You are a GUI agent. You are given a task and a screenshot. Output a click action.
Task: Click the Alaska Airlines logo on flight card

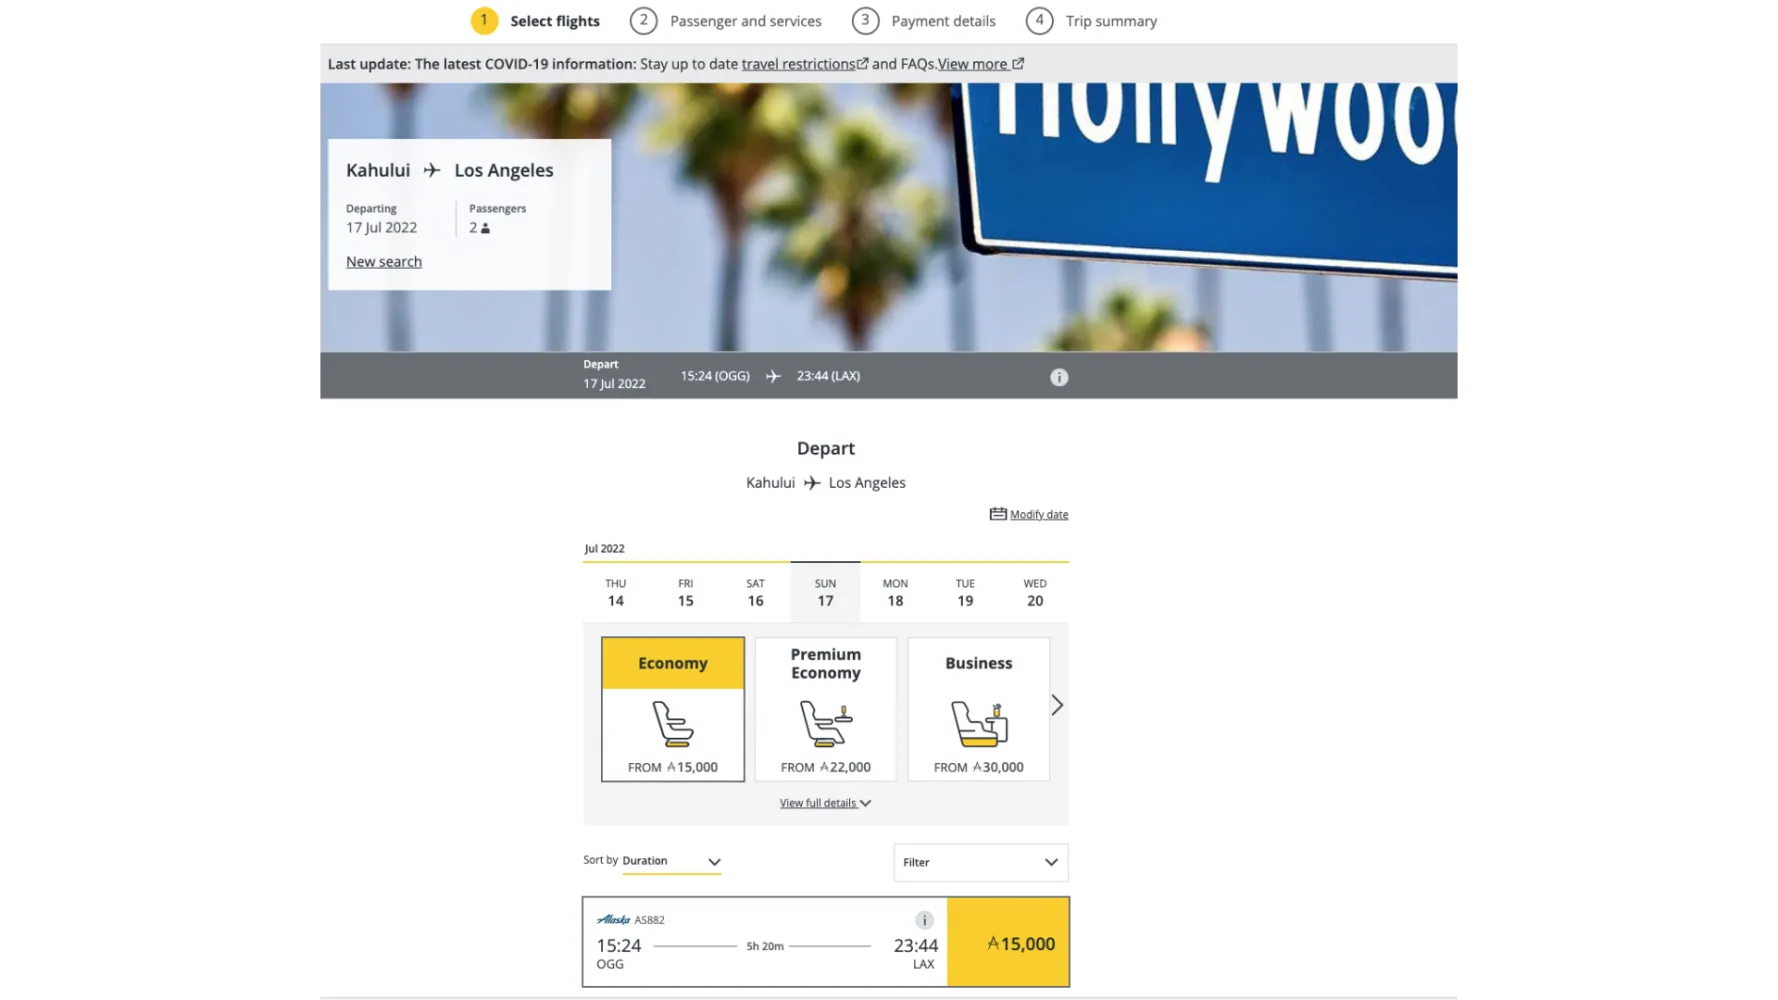tap(613, 920)
